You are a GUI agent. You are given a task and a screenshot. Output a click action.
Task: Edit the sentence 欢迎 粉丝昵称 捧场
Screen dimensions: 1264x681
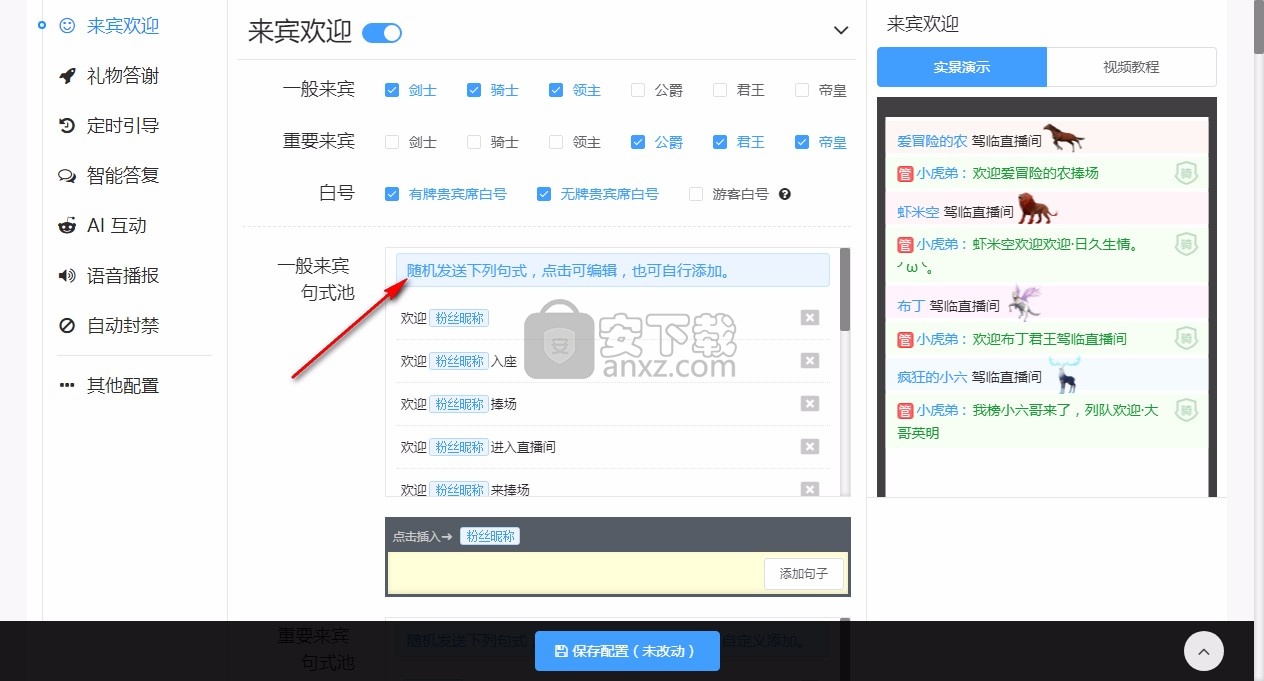pyautogui.click(x=458, y=404)
